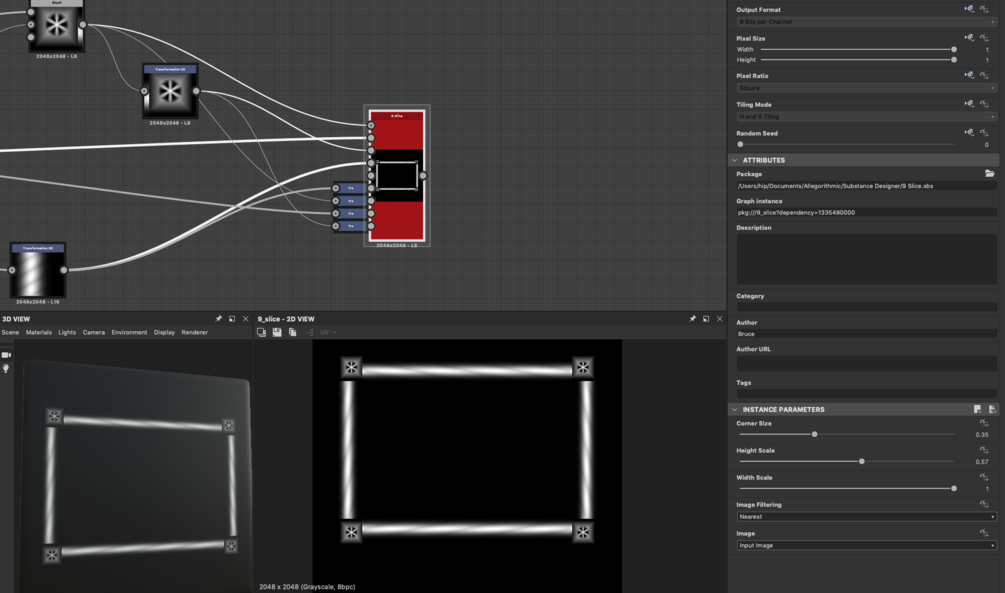
Task: Click the Author field containing Bruce
Action: click(x=867, y=334)
